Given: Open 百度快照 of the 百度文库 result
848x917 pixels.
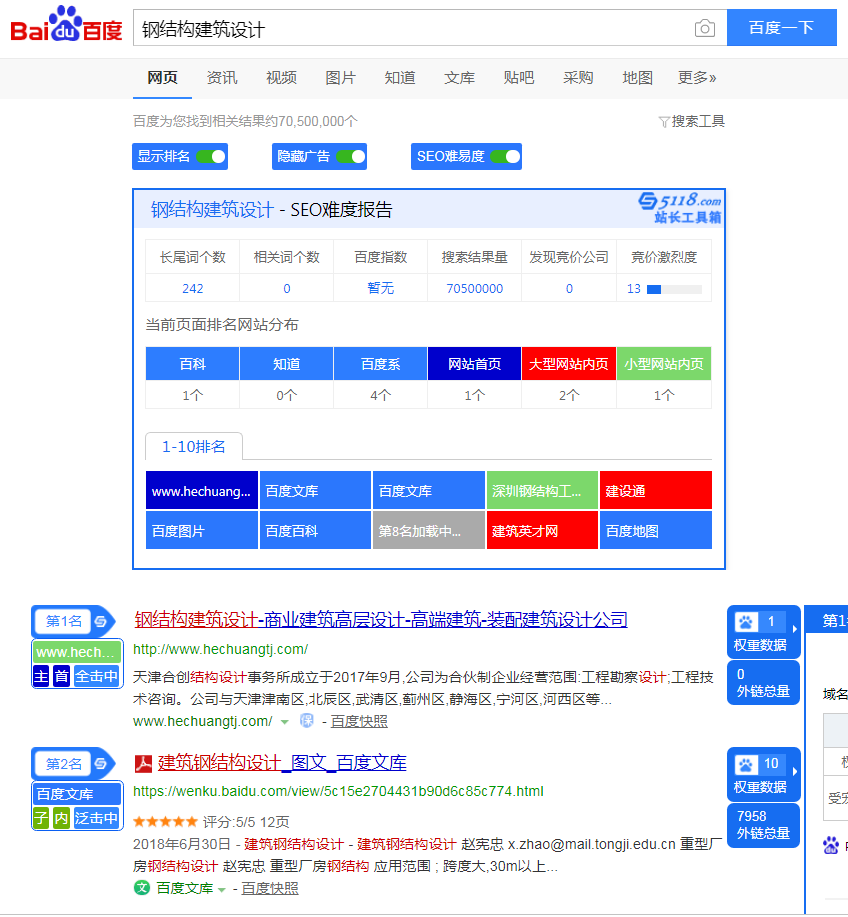Looking at the screenshot, I should [270, 888].
